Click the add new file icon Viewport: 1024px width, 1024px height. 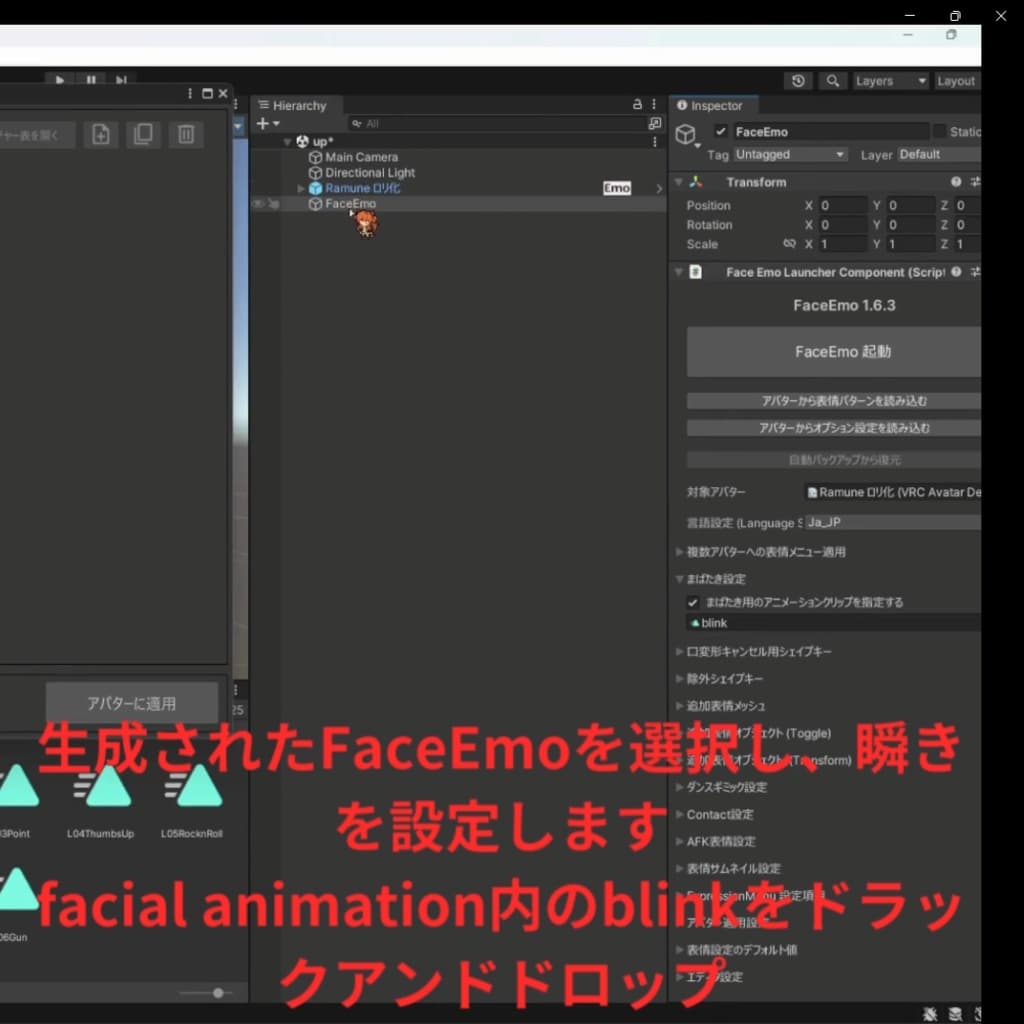101,135
